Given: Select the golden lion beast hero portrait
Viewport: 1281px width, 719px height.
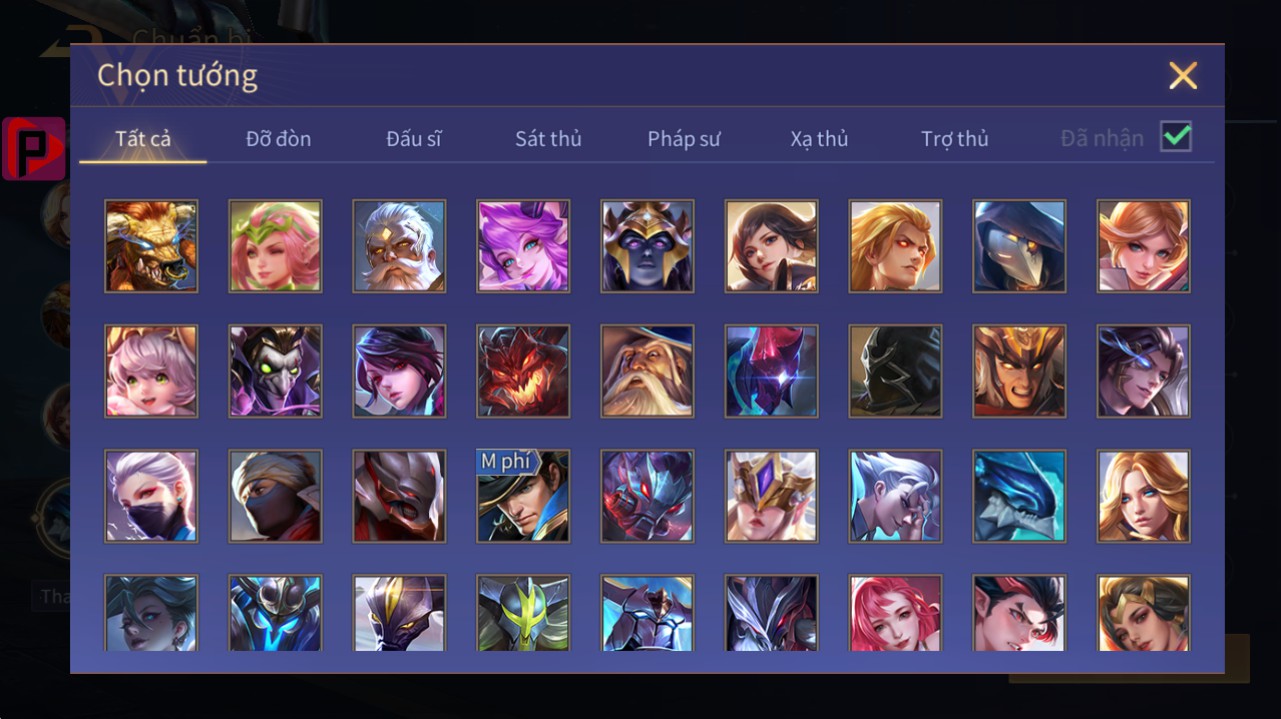Looking at the screenshot, I should [151, 246].
